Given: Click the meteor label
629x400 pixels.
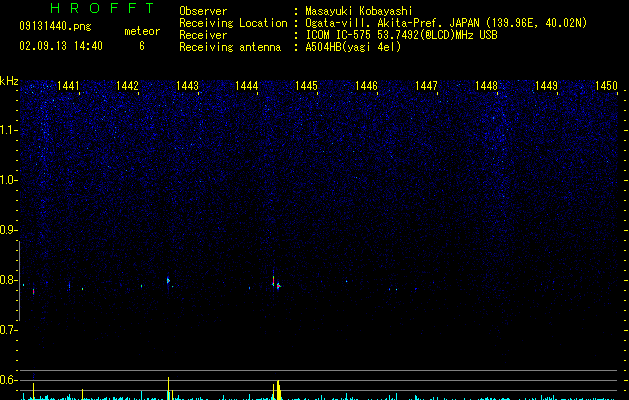Looking at the screenshot, I should click(x=142, y=31).
